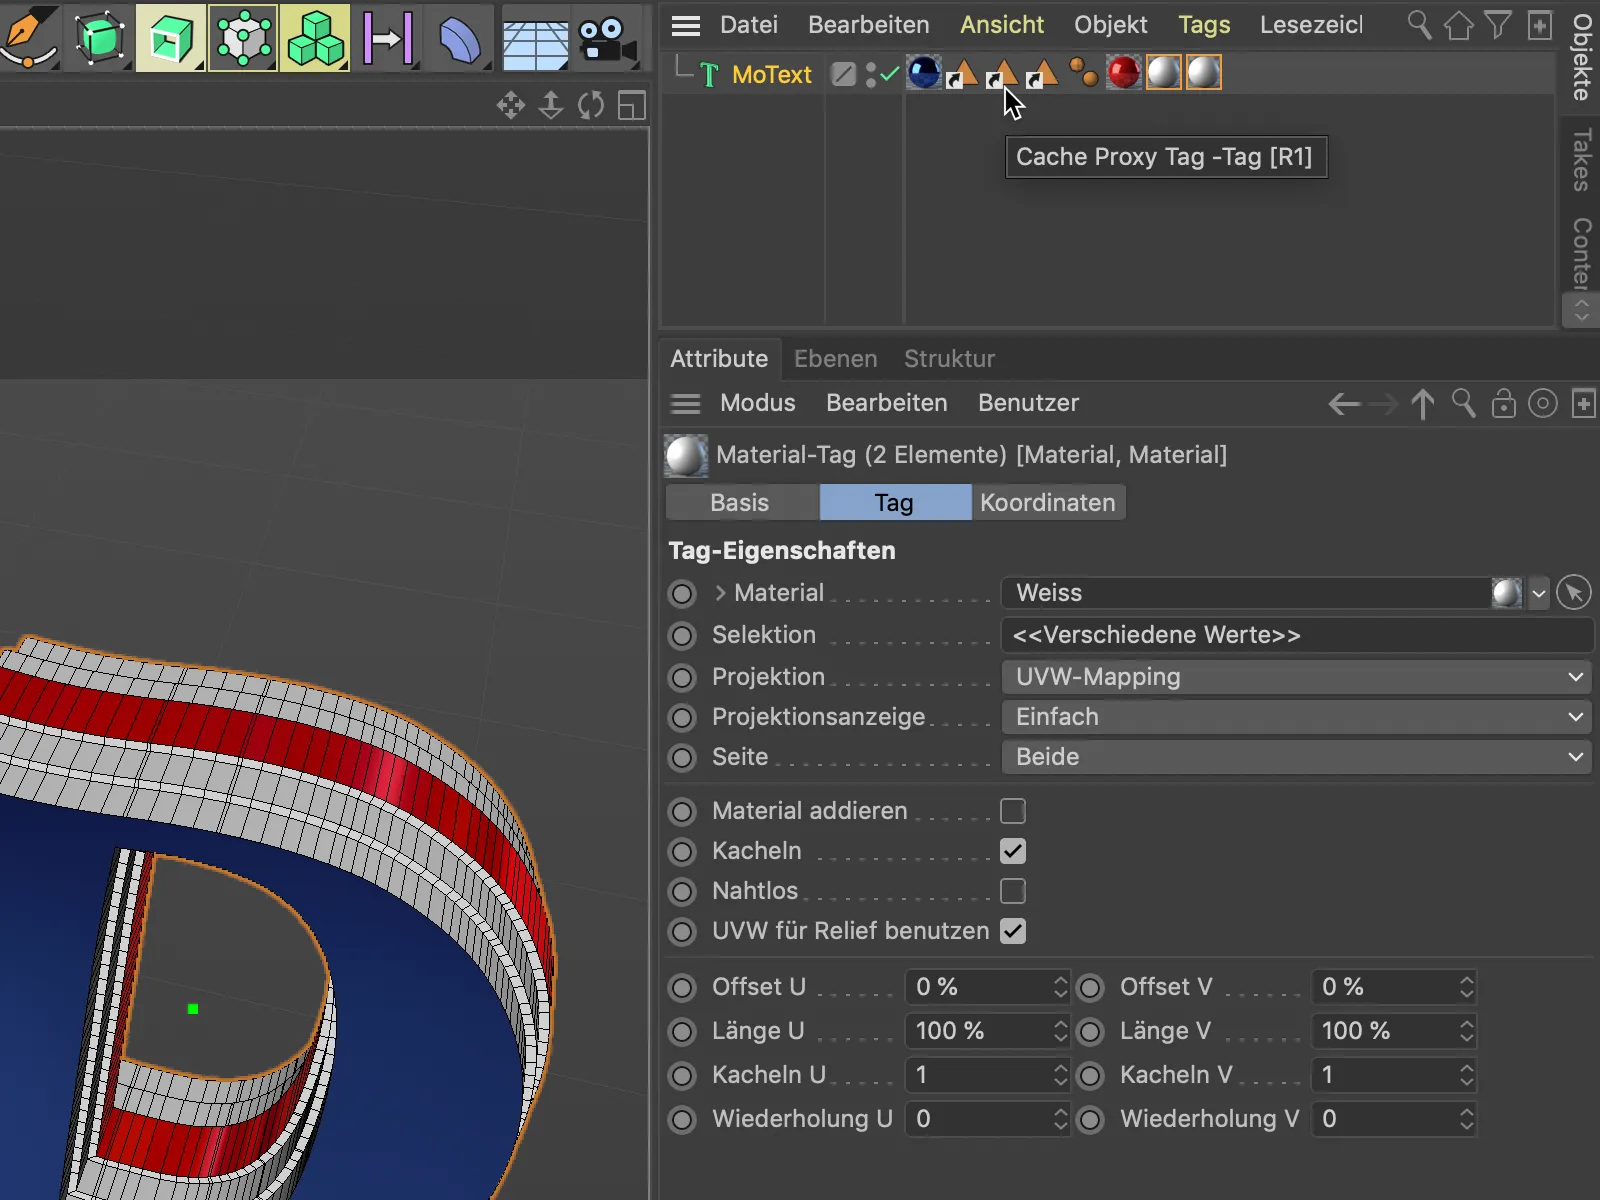Screen dimensions: 1600x1200
Task: Open Material link dropdown arrow
Action: click(1539, 594)
